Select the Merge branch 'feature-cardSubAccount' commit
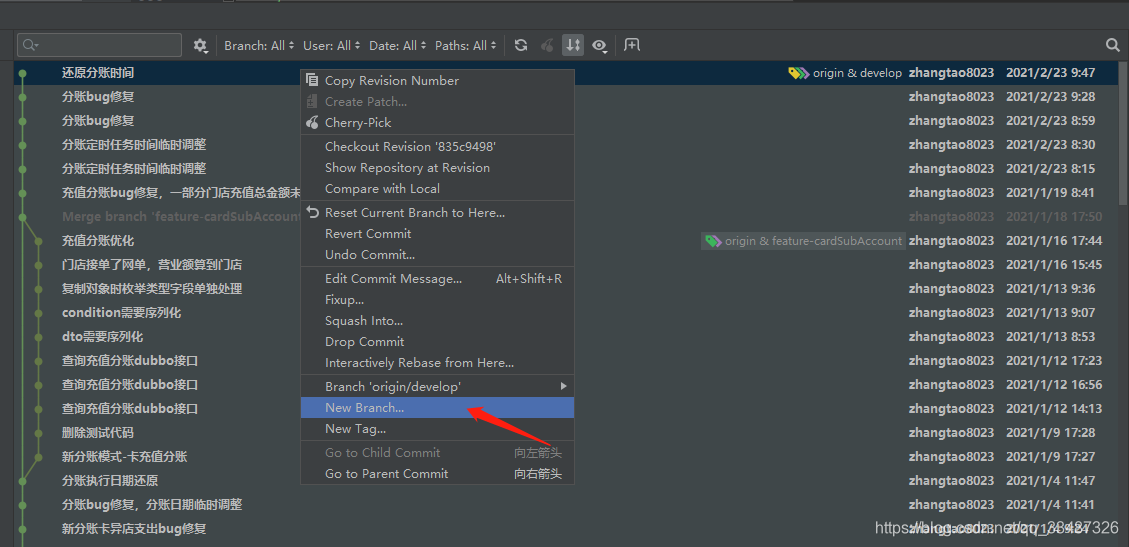The image size is (1129, 547). tap(565, 217)
